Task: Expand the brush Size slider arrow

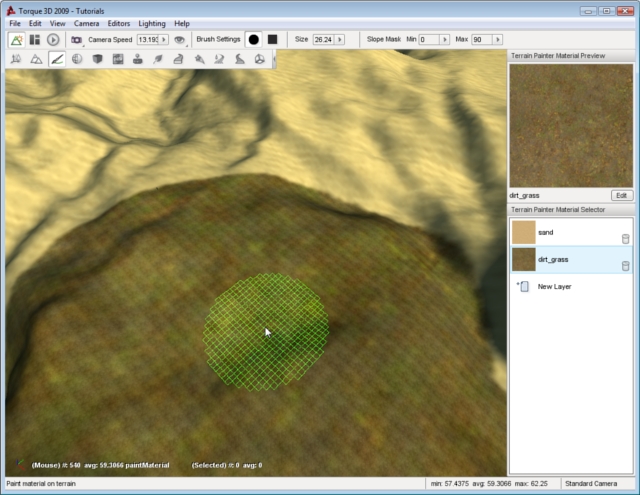Action: click(340, 39)
